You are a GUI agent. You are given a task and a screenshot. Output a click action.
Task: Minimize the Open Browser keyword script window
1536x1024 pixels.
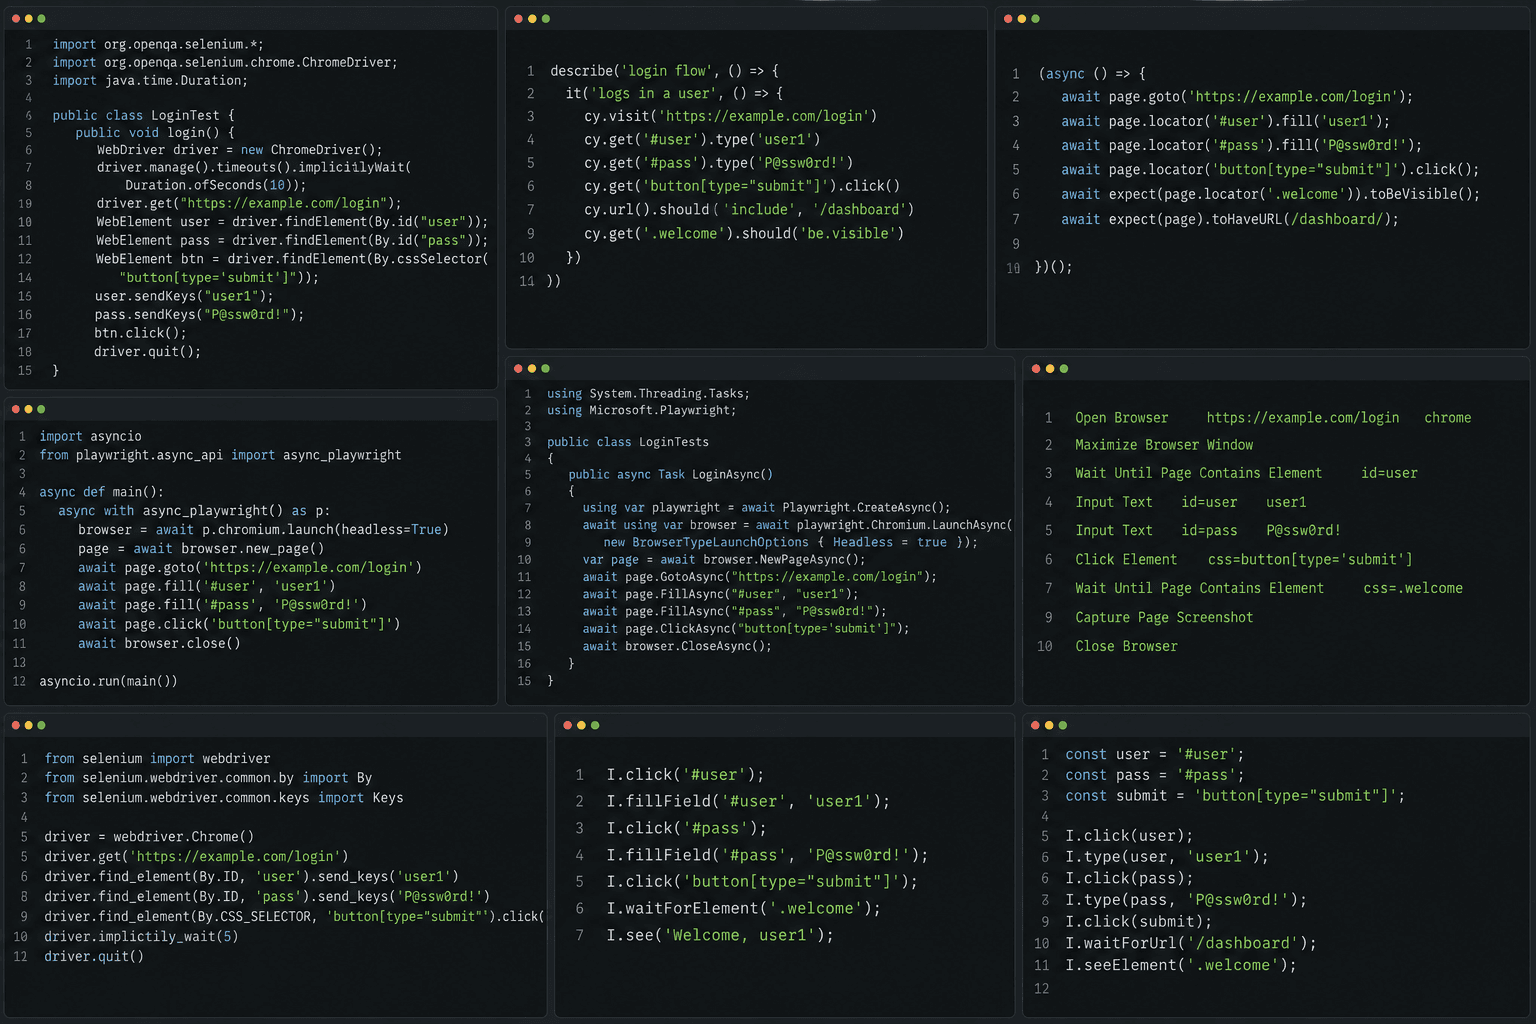click(x=1050, y=369)
